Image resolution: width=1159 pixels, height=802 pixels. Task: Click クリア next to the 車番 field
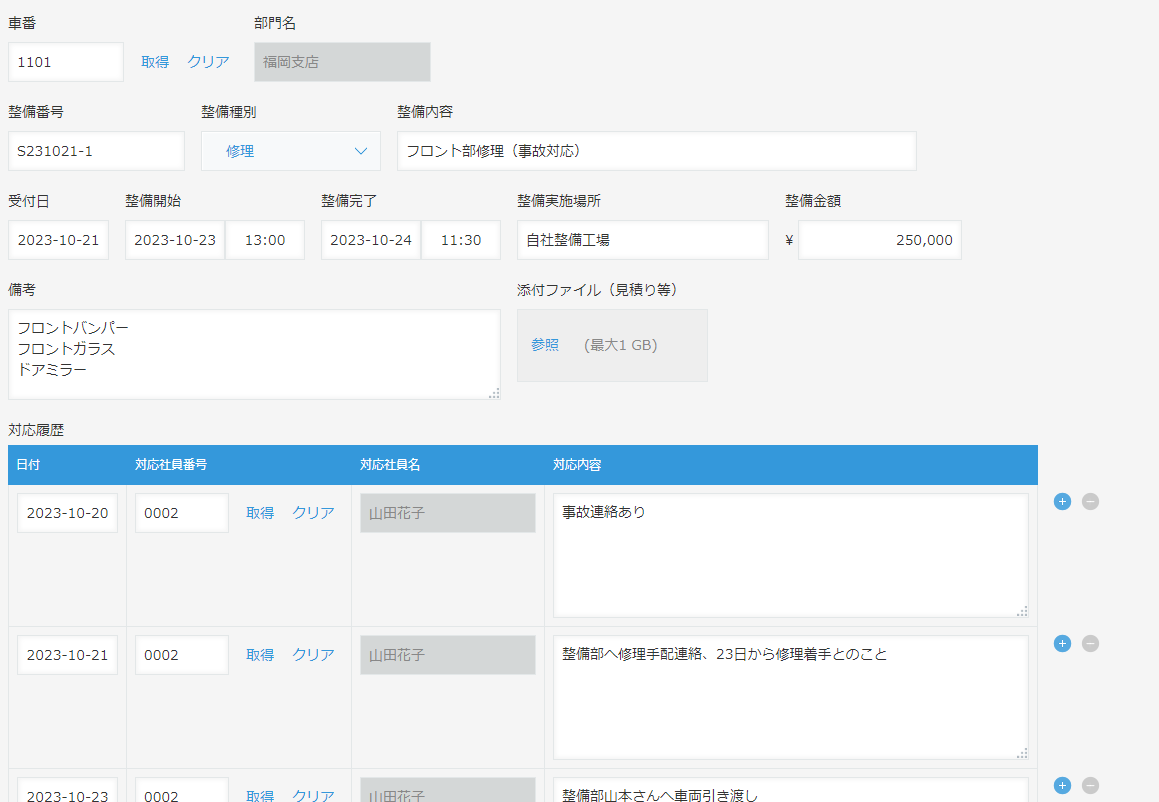pyautogui.click(x=208, y=62)
